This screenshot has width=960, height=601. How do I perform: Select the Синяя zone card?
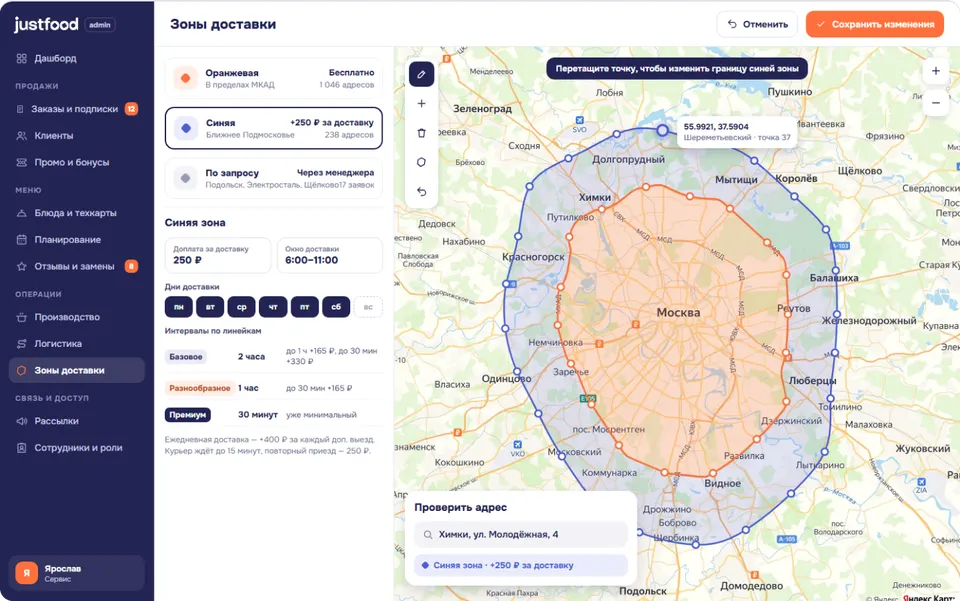274,129
